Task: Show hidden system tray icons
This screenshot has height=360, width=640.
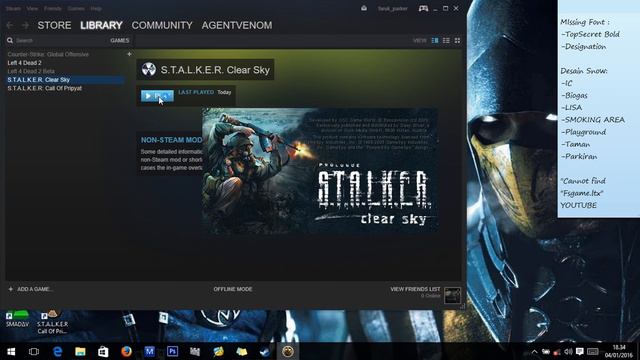Action: pos(534,351)
